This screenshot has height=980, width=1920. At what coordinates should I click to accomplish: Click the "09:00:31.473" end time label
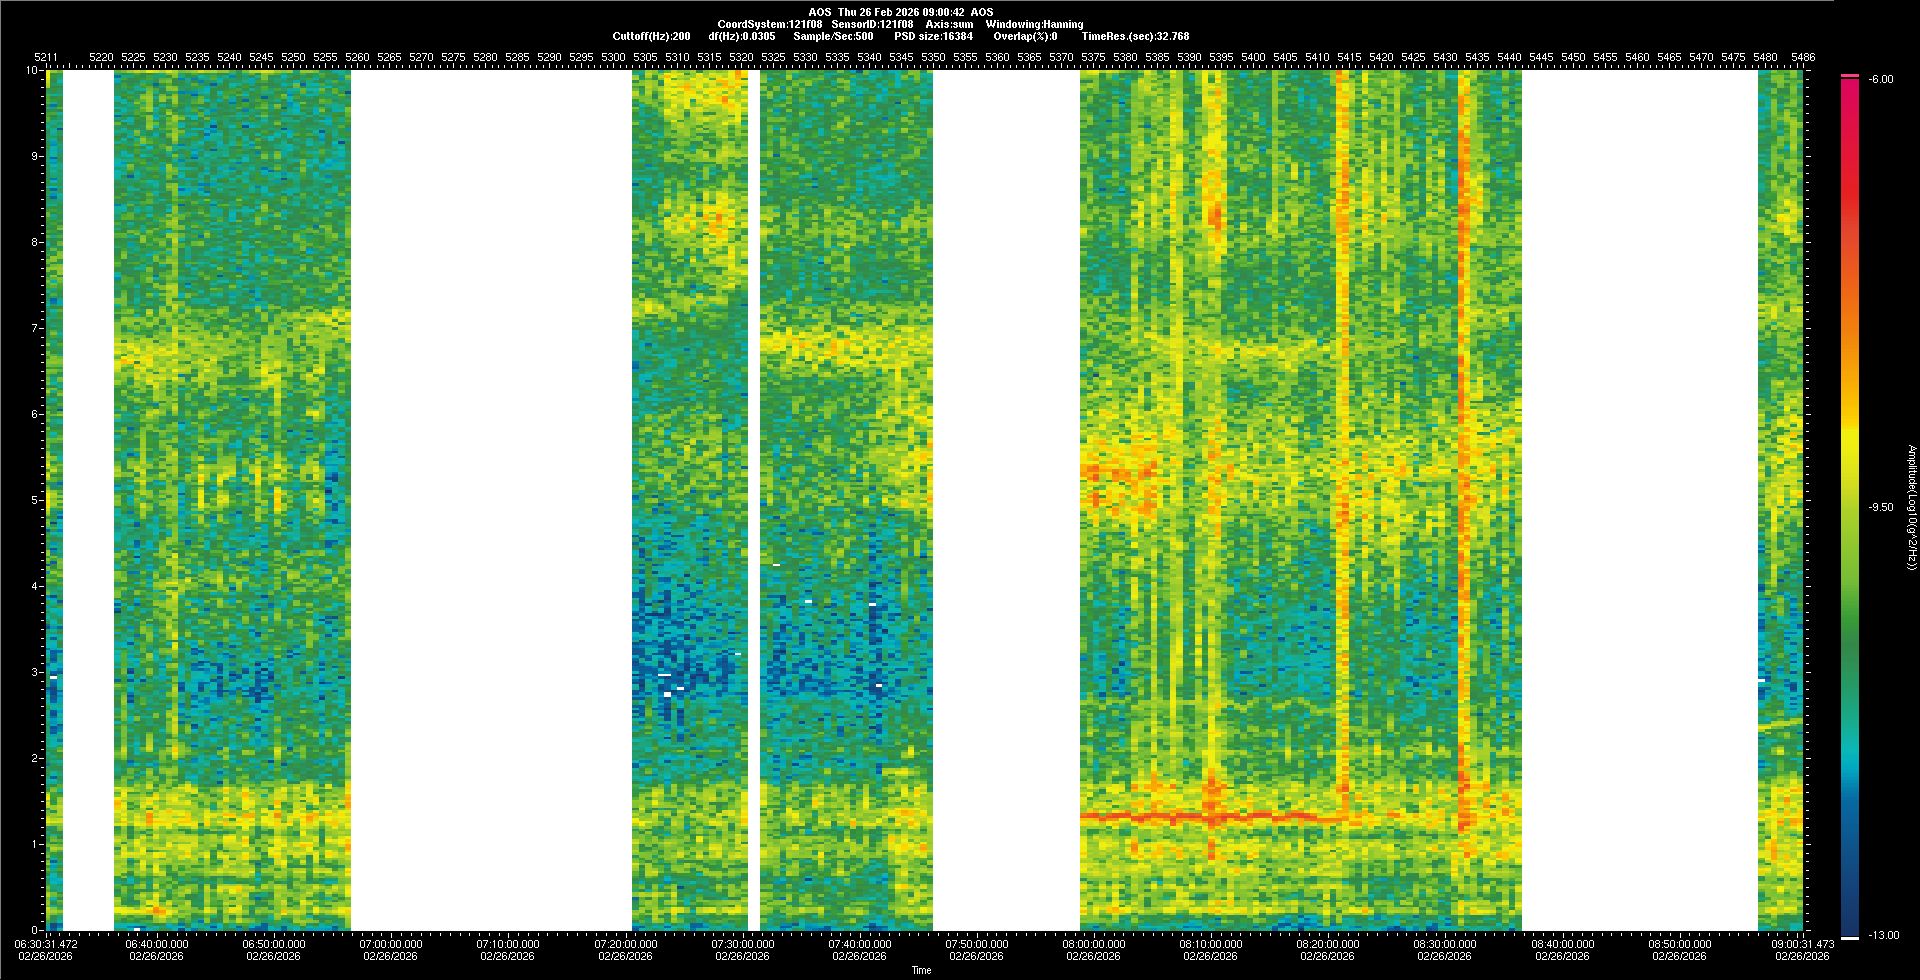[x=1802, y=943]
